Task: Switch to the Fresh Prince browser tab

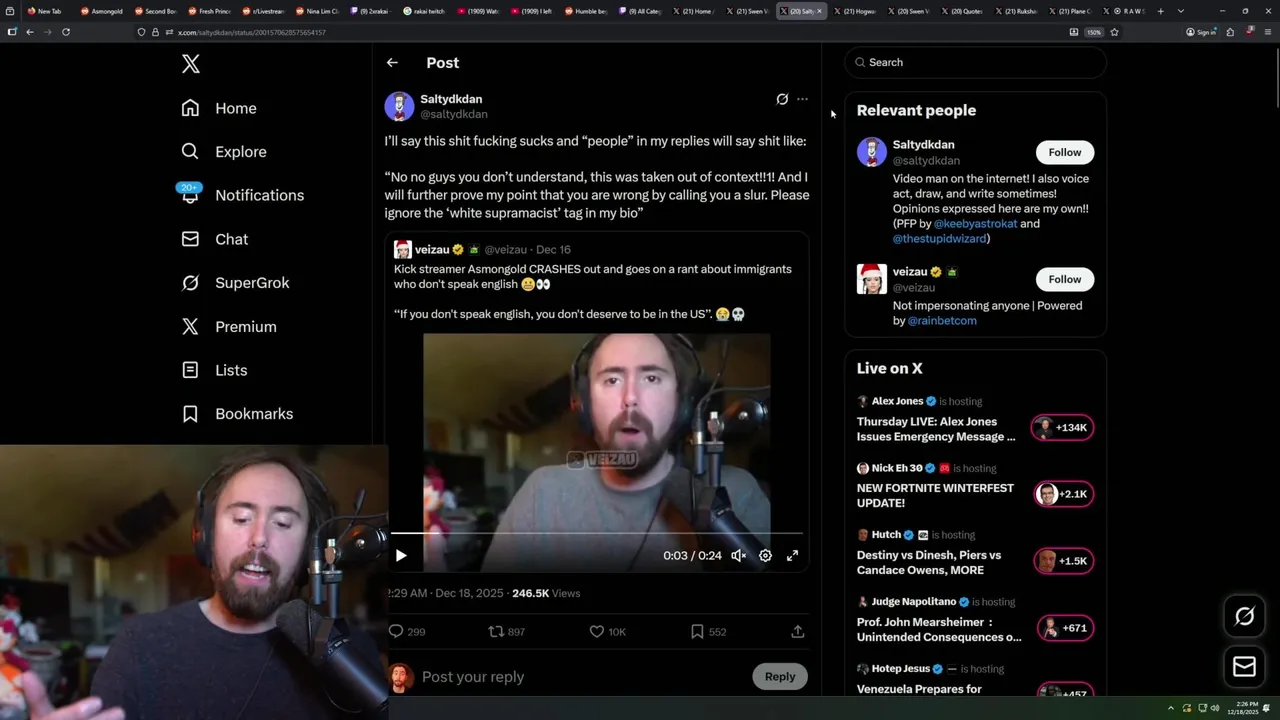Action: click(209, 11)
